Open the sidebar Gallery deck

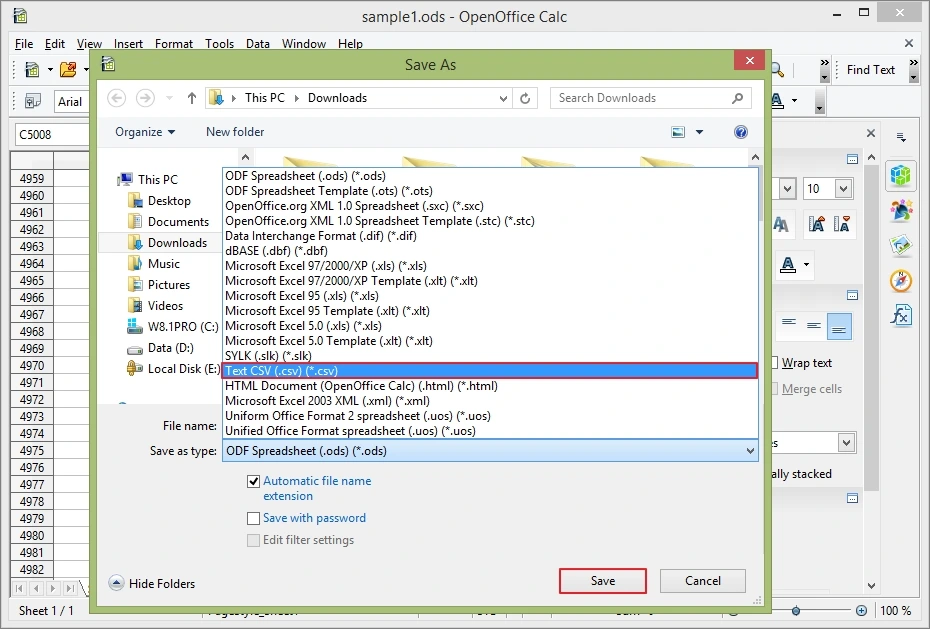click(x=900, y=245)
